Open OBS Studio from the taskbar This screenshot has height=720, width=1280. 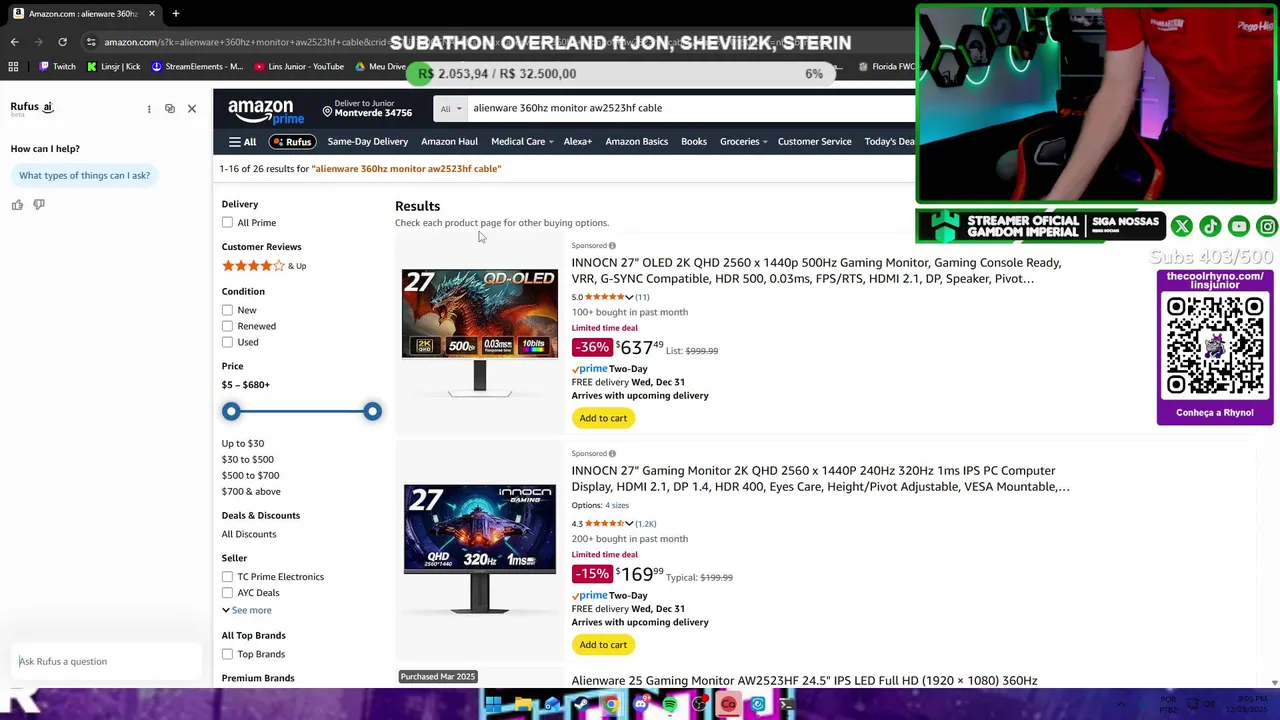point(699,705)
